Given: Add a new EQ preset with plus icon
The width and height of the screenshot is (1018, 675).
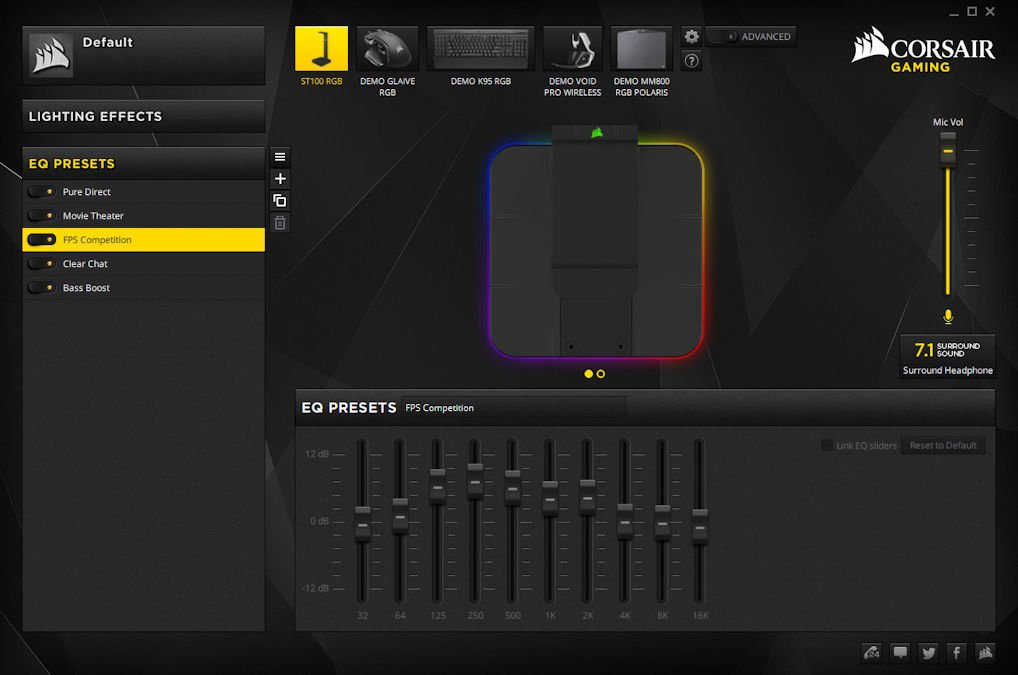Looking at the screenshot, I should coord(280,179).
